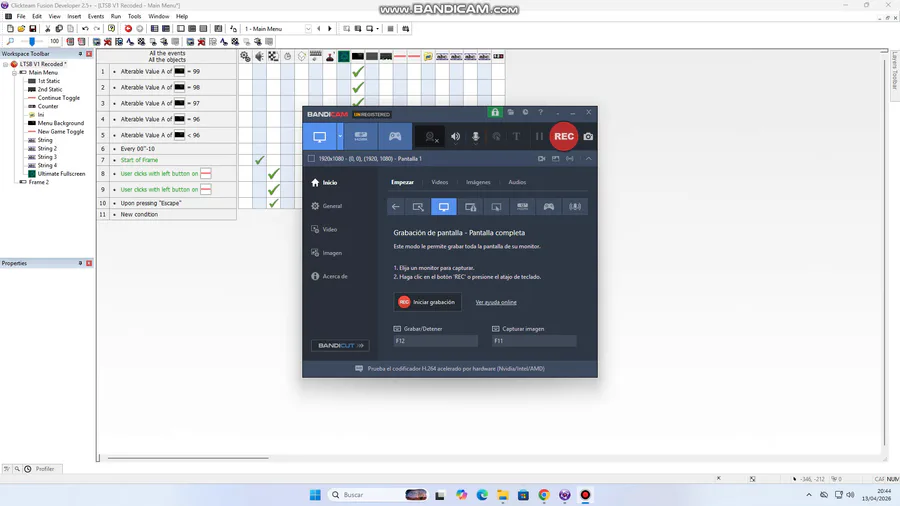Go to next frame arrow in Fusion toolbar
This screenshot has width=900, height=506.
329,29
